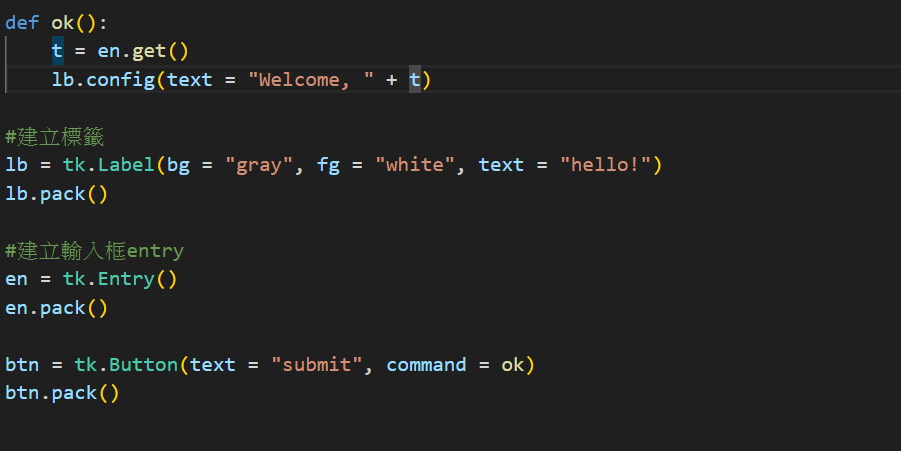
Task: Click en.pack() call line
Action: [x=56, y=308]
